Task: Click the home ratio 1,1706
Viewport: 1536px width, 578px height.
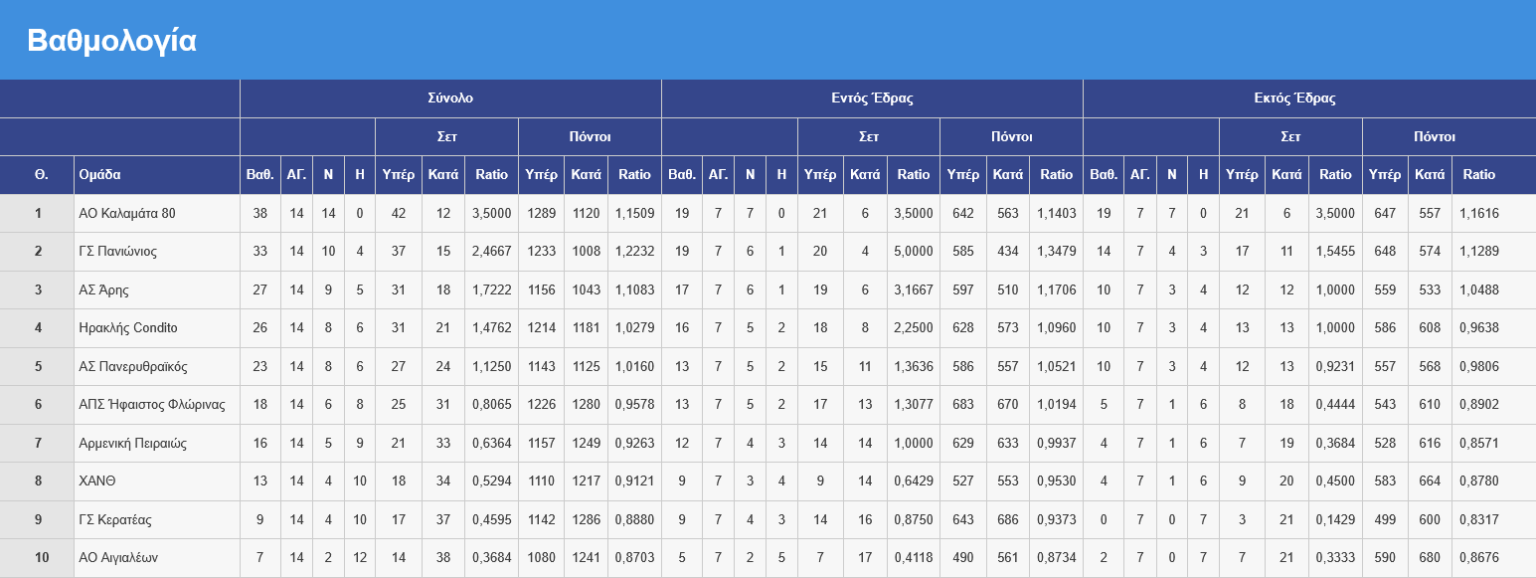Action: point(1056,290)
